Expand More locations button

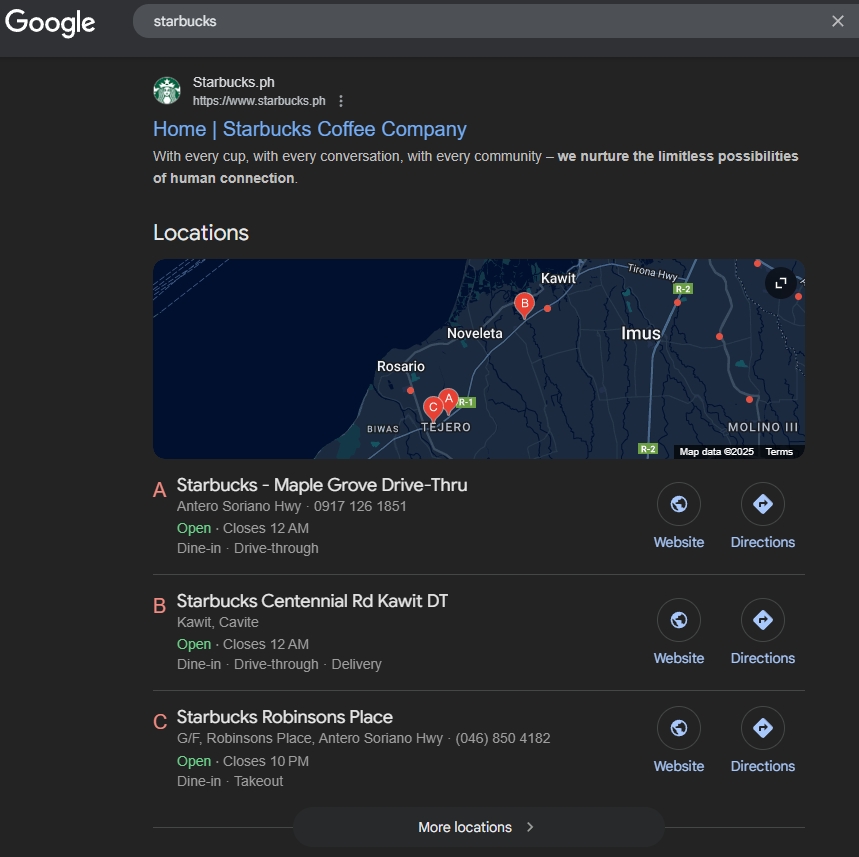(x=478, y=827)
